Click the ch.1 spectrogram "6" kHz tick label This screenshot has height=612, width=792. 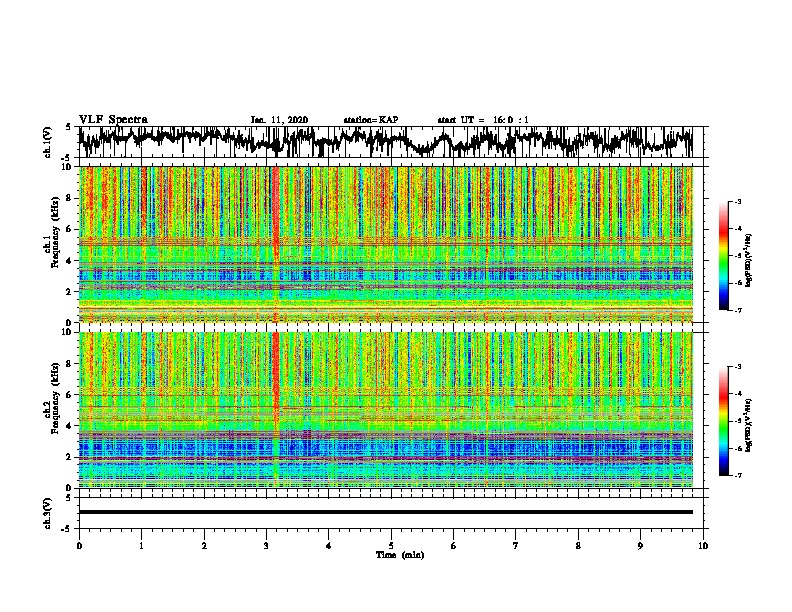pyautogui.click(x=70, y=229)
